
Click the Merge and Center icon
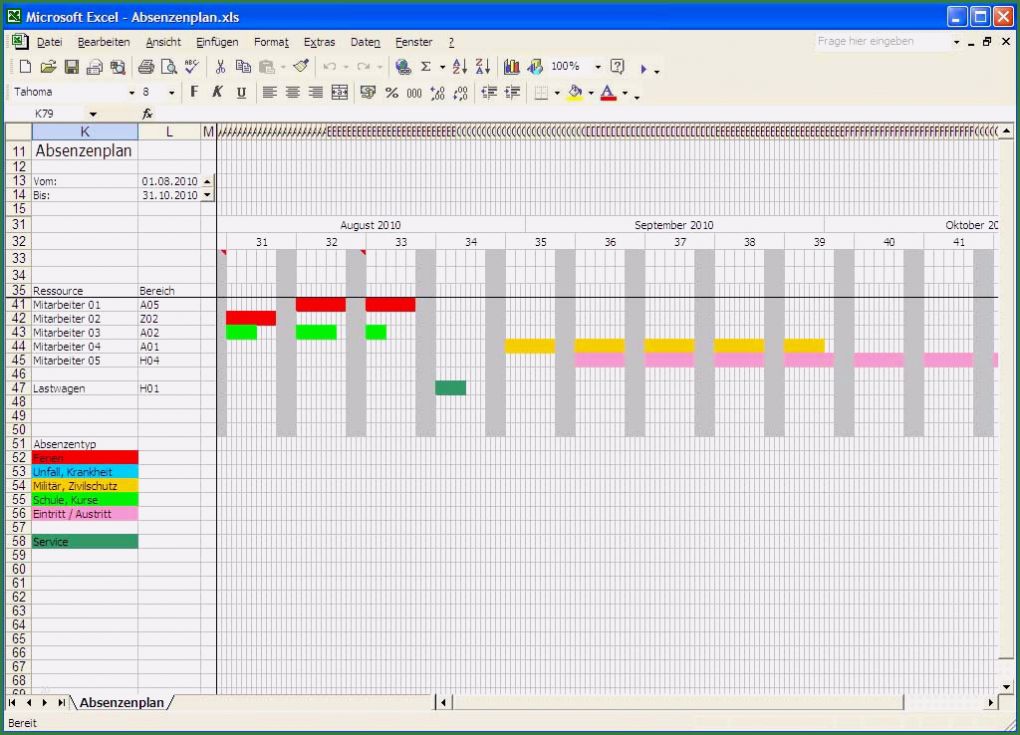pyautogui.click(x=339, y=93)
